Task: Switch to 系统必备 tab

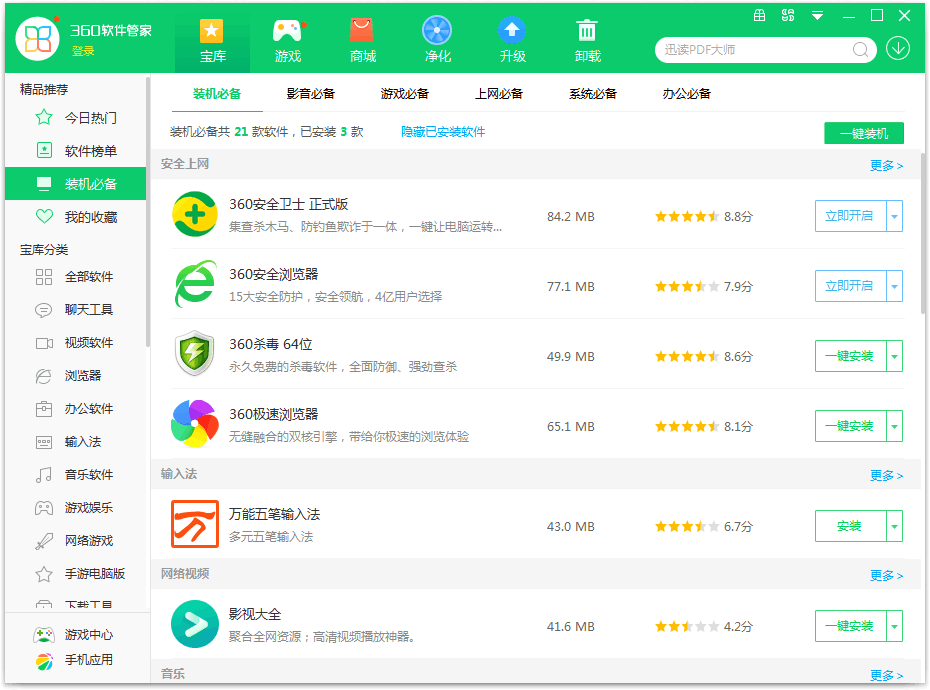Action: [593, 94]
